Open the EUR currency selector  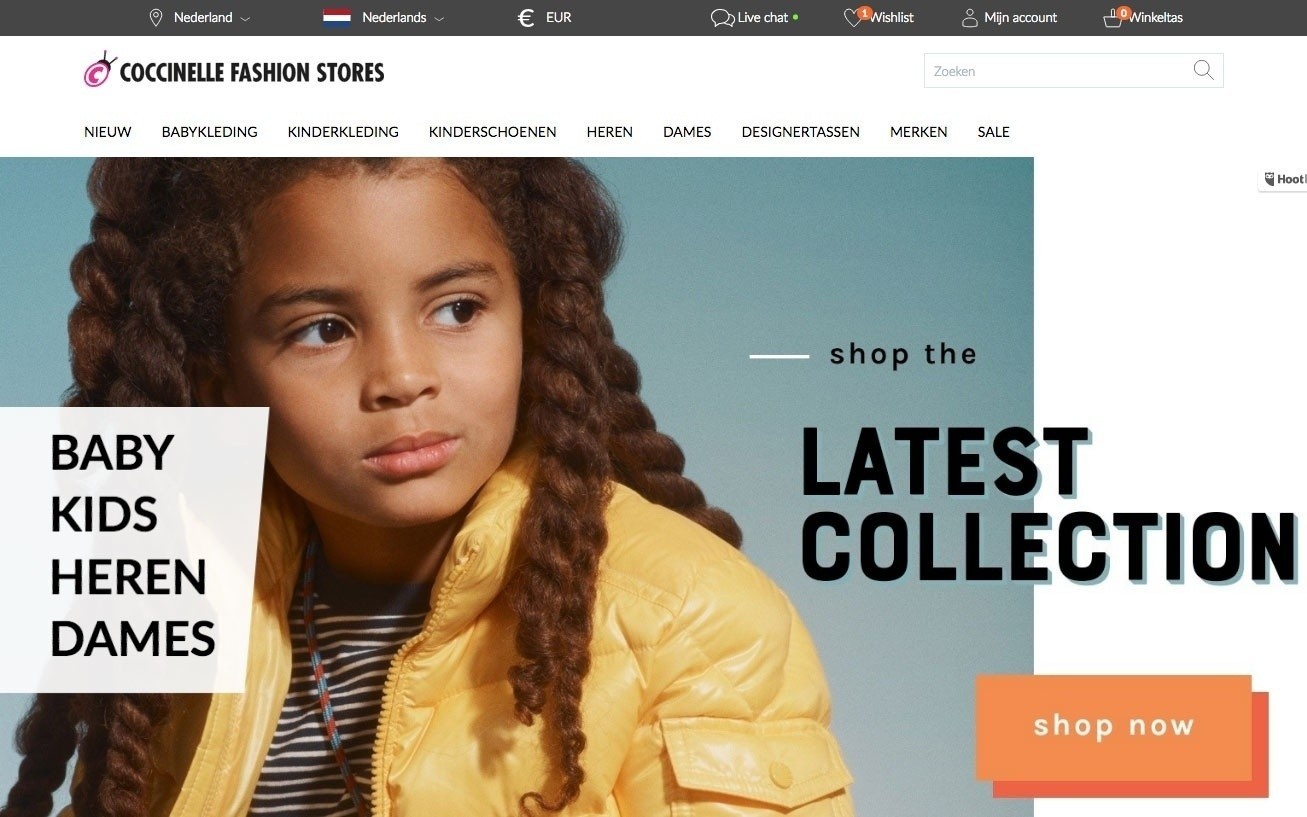[x=559, y=18]
